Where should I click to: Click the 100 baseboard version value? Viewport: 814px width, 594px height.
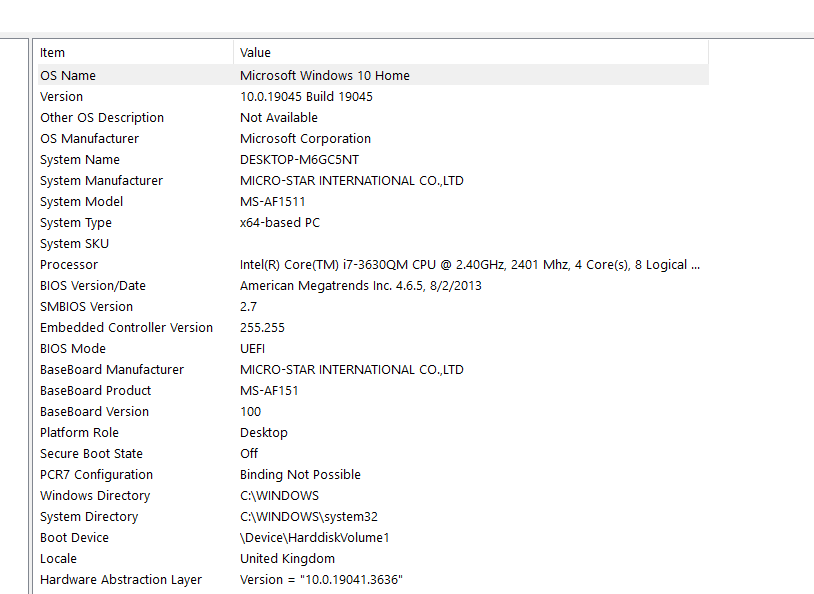click(x=250, y=412)
